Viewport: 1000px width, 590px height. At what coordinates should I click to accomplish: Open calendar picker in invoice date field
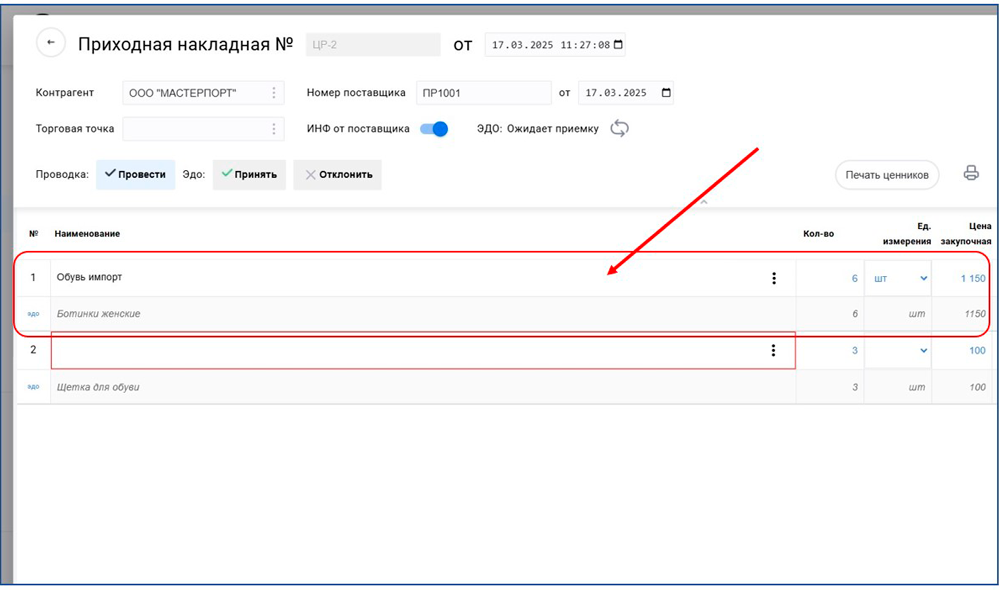tap(618, 45)
